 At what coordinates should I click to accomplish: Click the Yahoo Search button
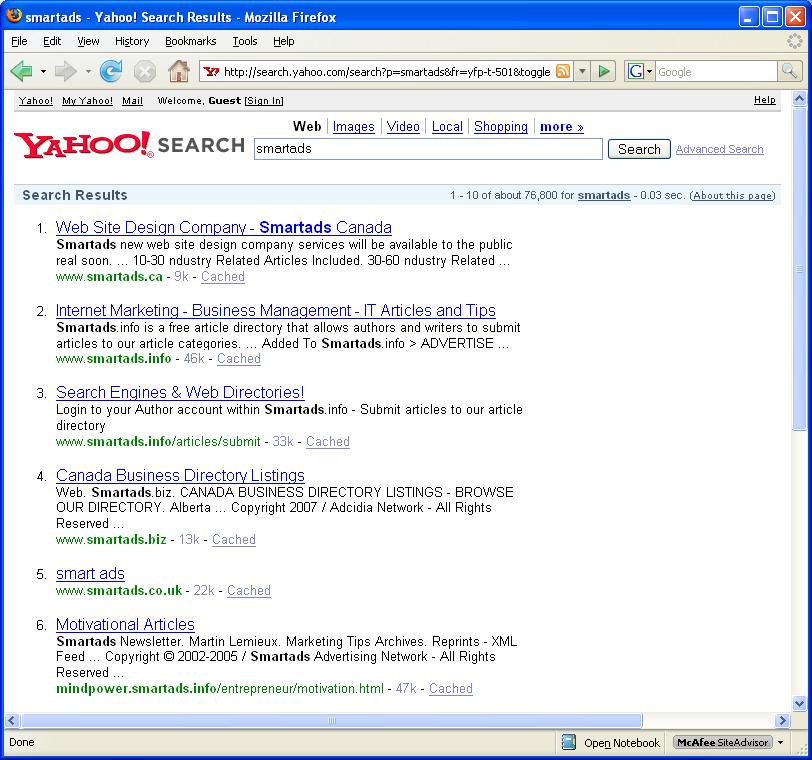[x=639, y=149]
